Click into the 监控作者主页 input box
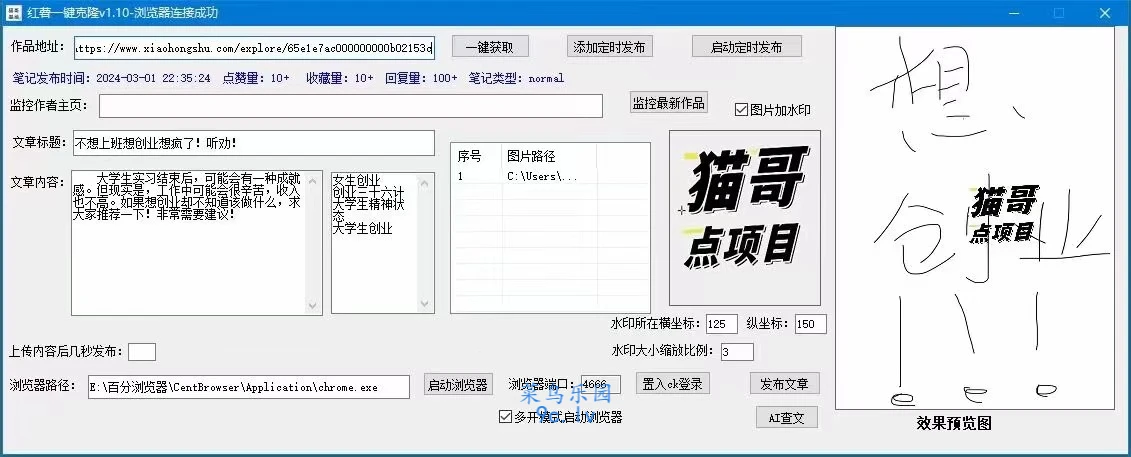The height and width of the screenshot is (457, 1131). click(350, 106)
